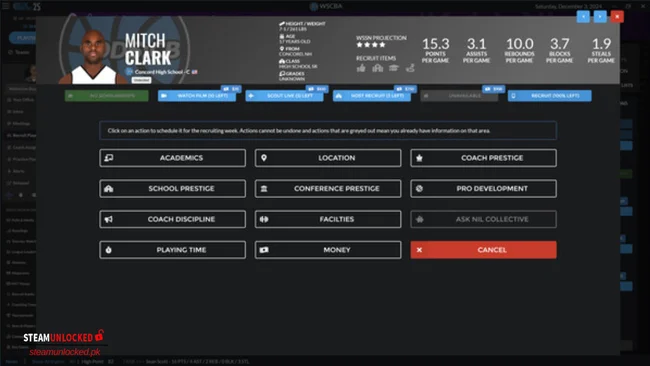Click the graduation cap recruit item icon
This screenshot has height=366, width=650.
[x=393, y=68]
